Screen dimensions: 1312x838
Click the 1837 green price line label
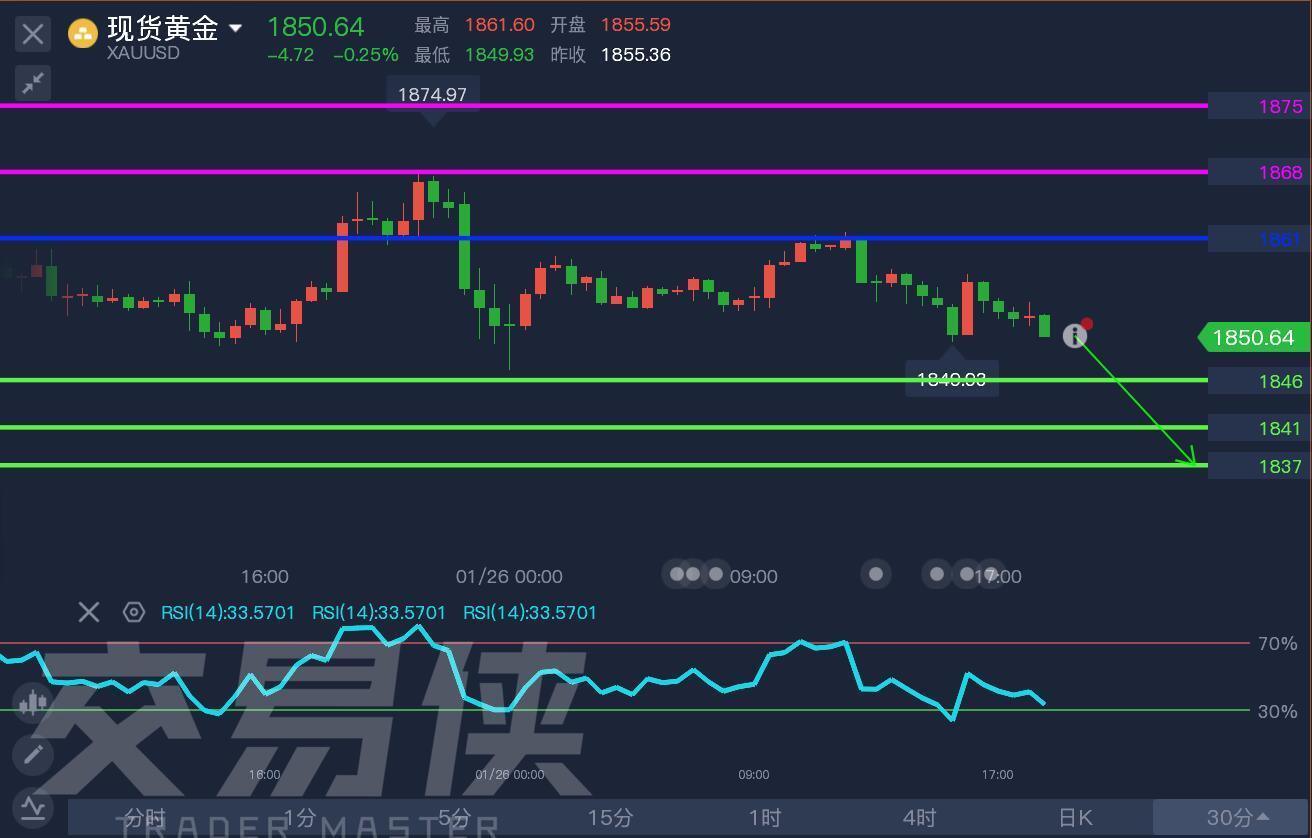coord(1260,466)
